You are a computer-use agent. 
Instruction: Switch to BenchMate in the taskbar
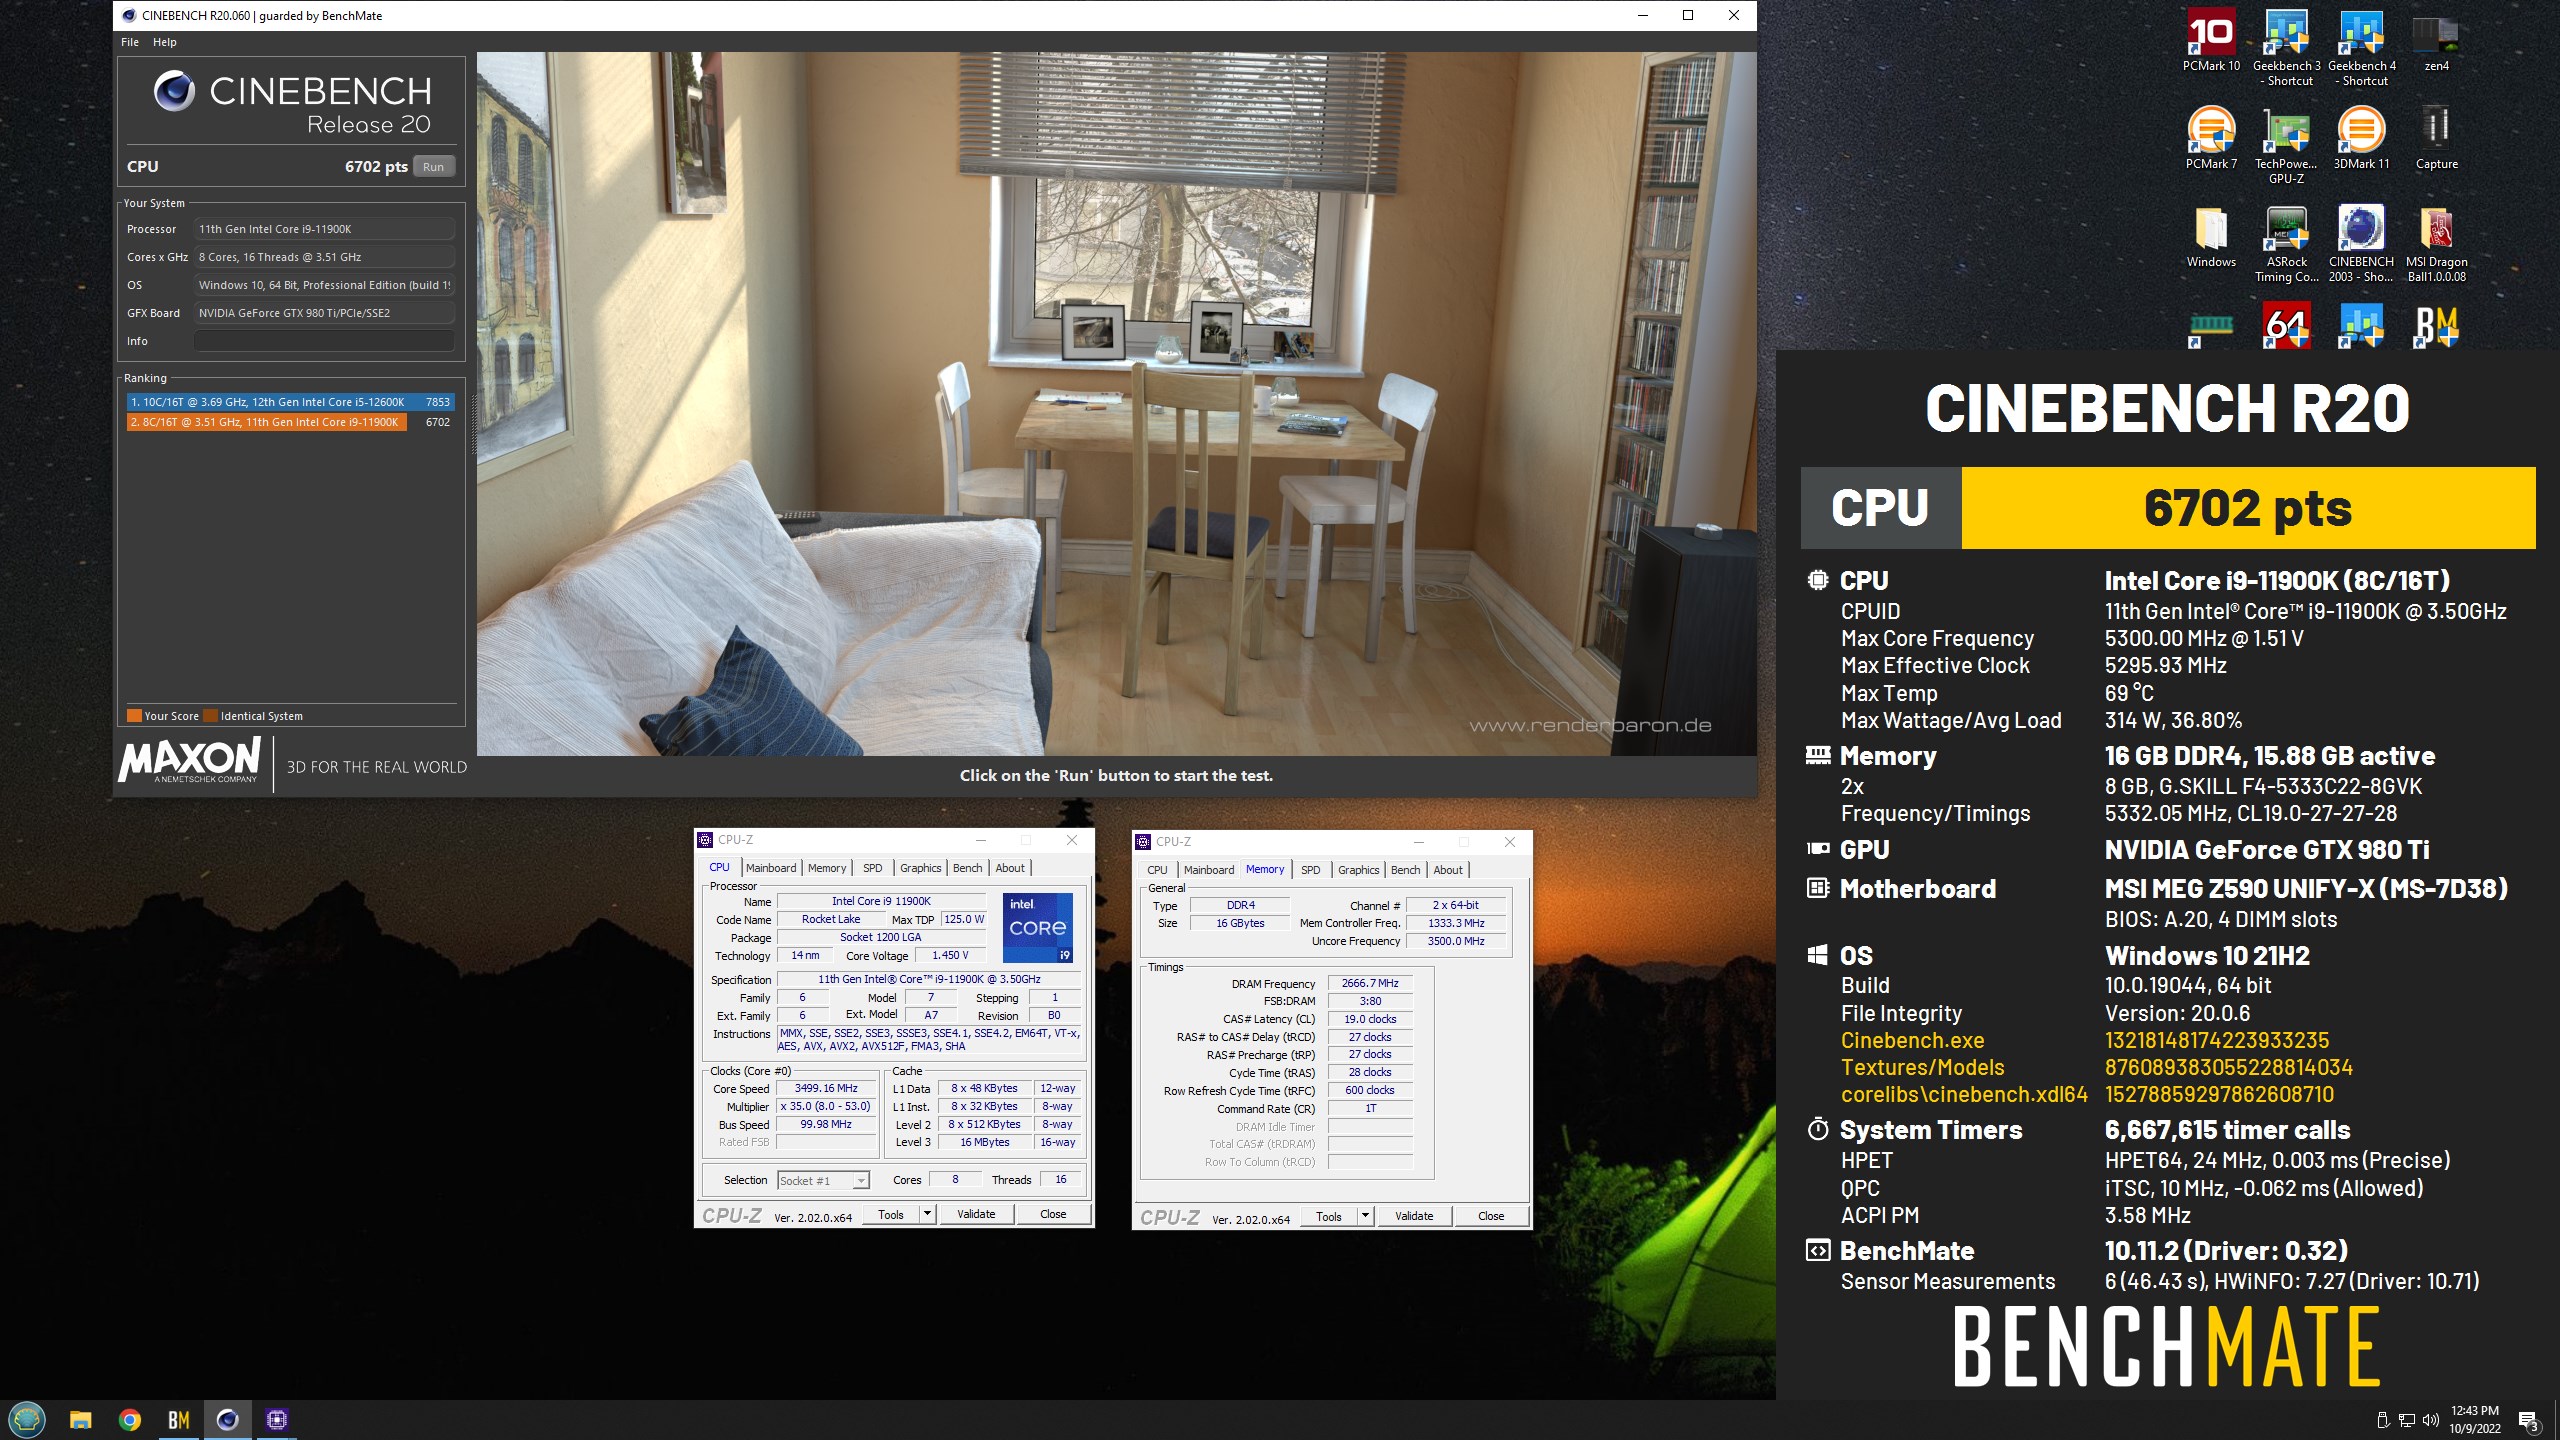pos(179,1419)
